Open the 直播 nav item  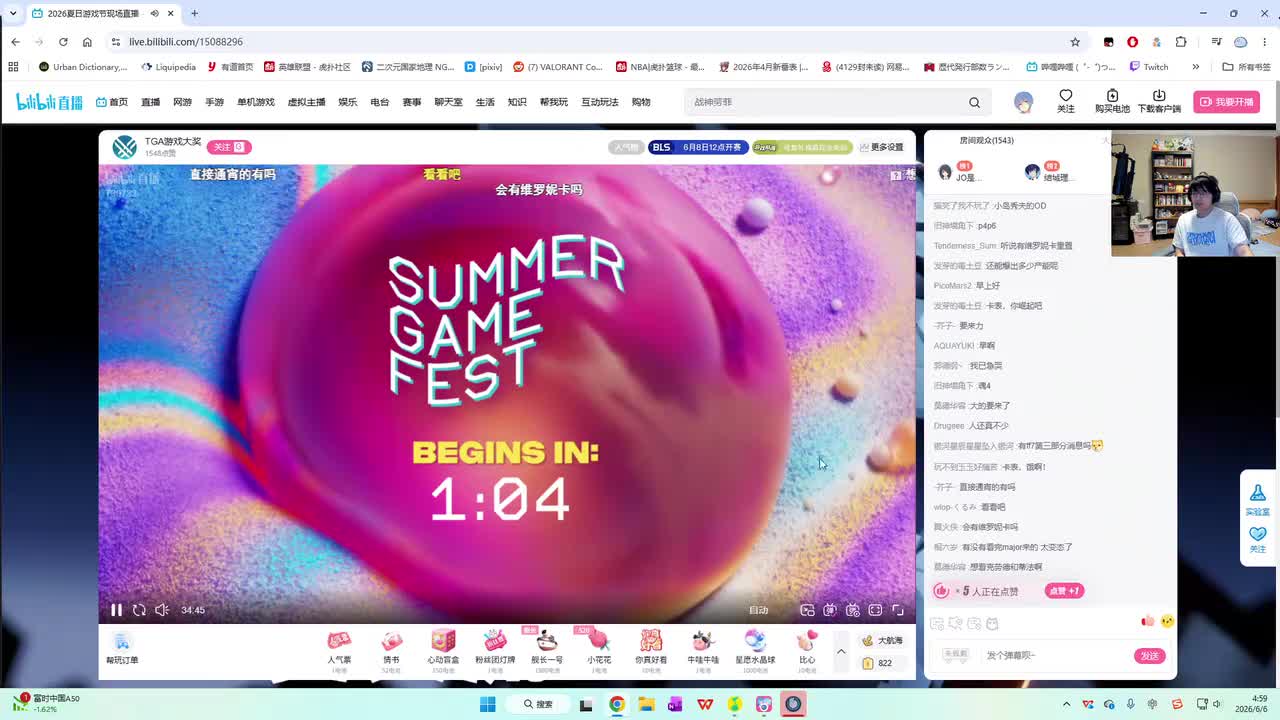coord(150,102)
